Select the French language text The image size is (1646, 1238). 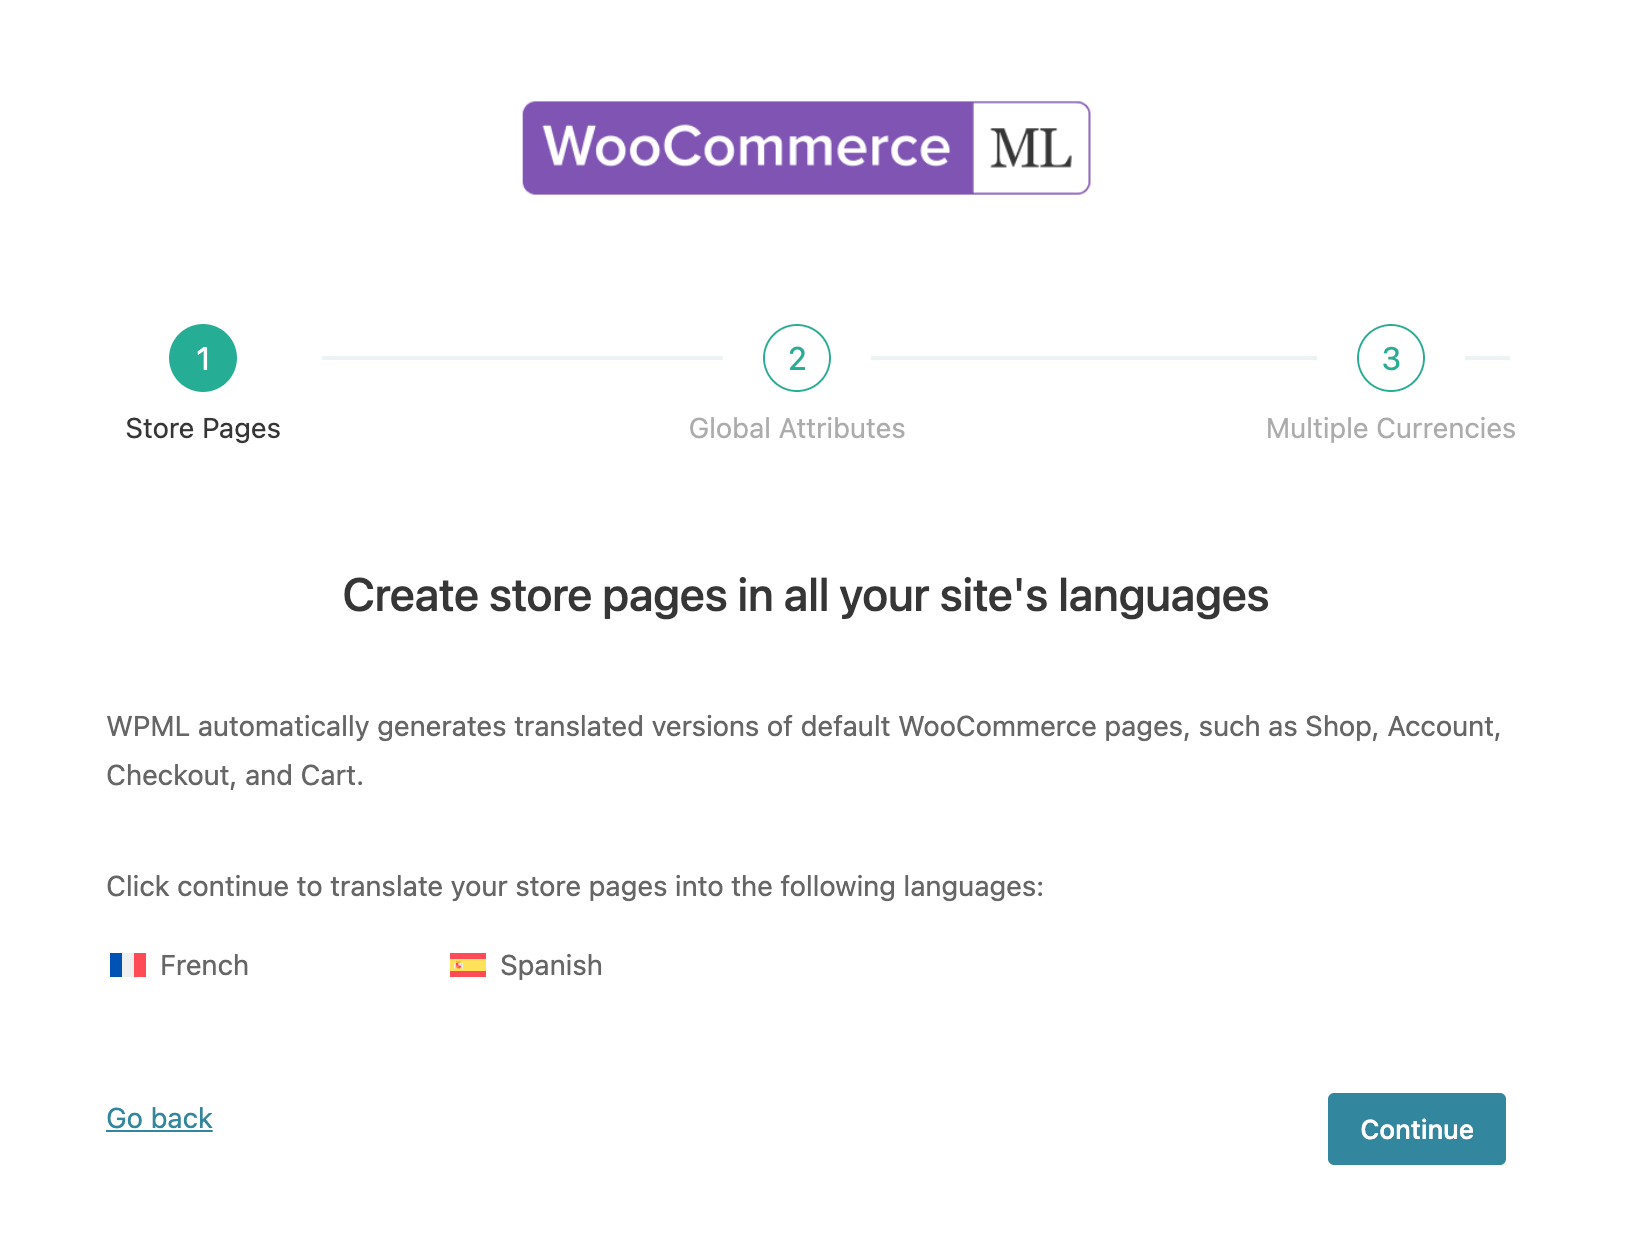pos(204,965)
